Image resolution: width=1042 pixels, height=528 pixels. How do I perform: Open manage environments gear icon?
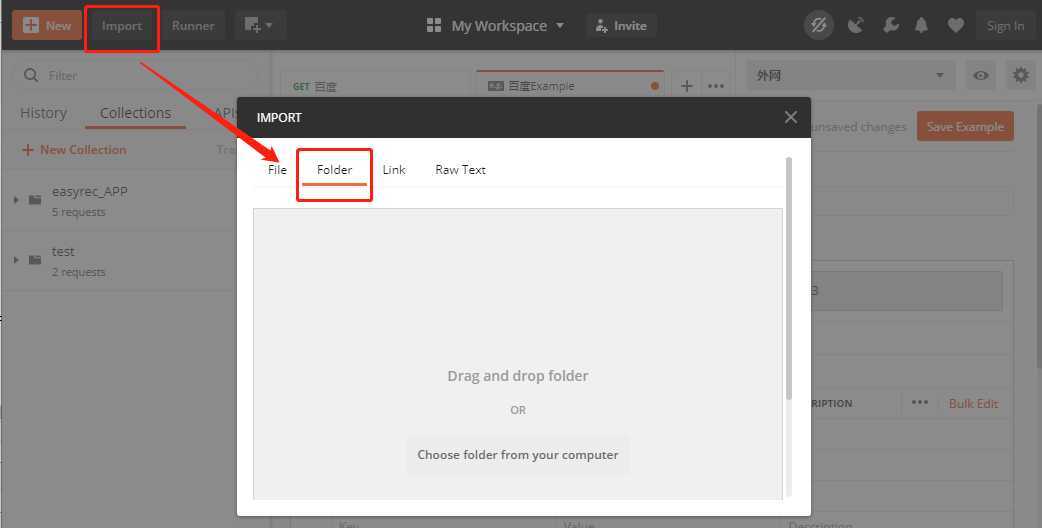coord(1021,75)
